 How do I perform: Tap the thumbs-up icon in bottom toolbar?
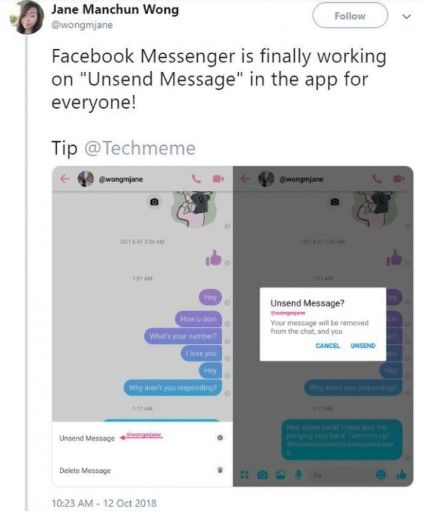point(401,475)
